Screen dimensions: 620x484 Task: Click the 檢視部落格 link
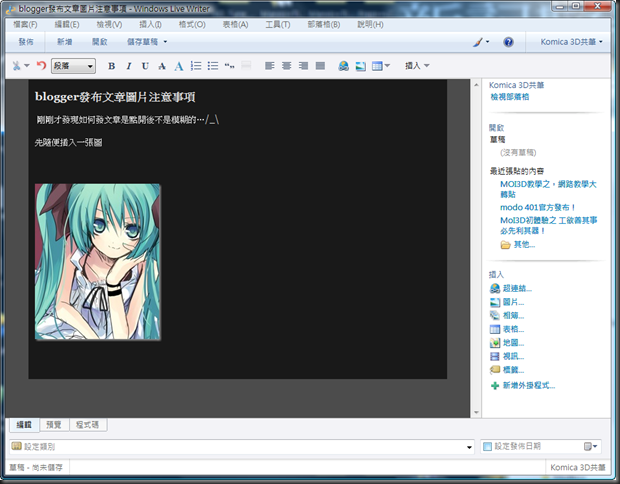510,97
